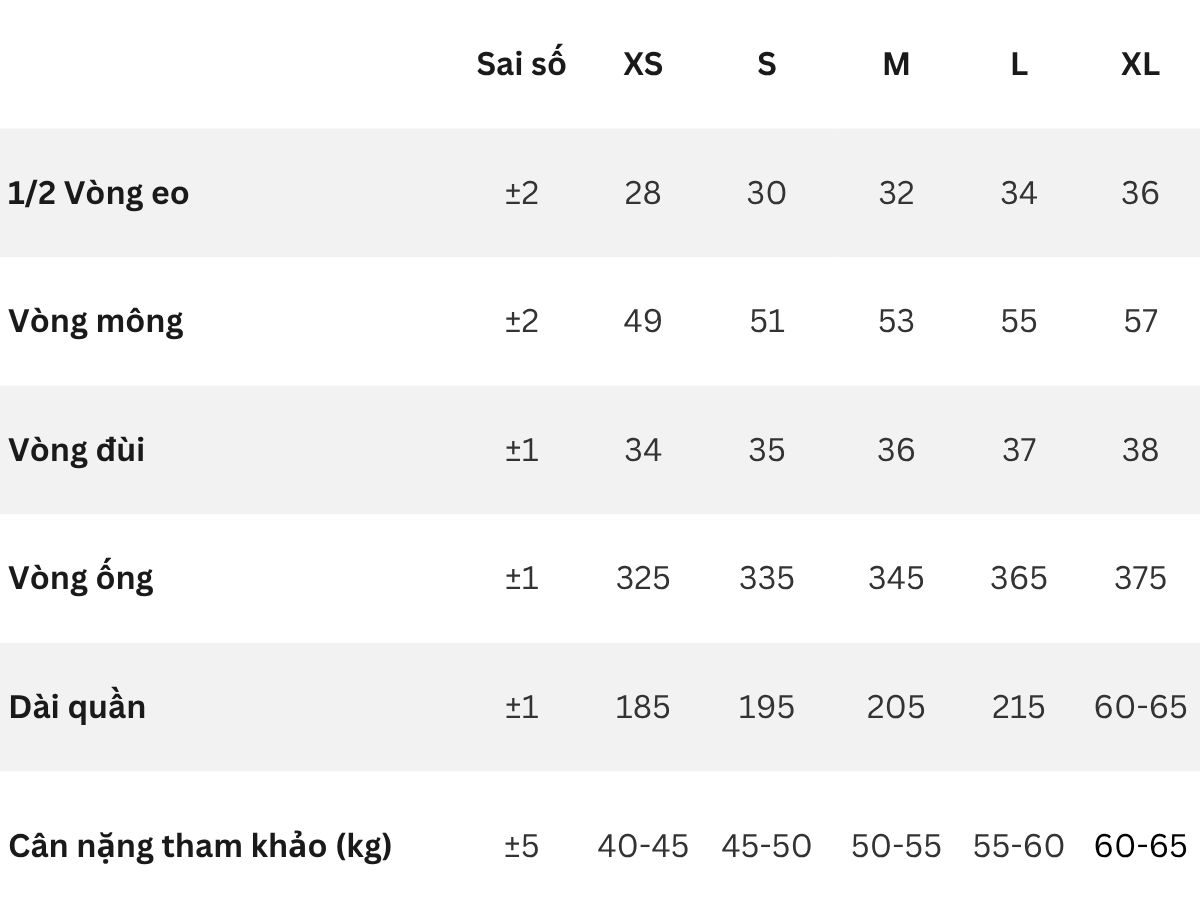Click the "Dài quần" row label
Screen dimensions: 1200x900
77,707
